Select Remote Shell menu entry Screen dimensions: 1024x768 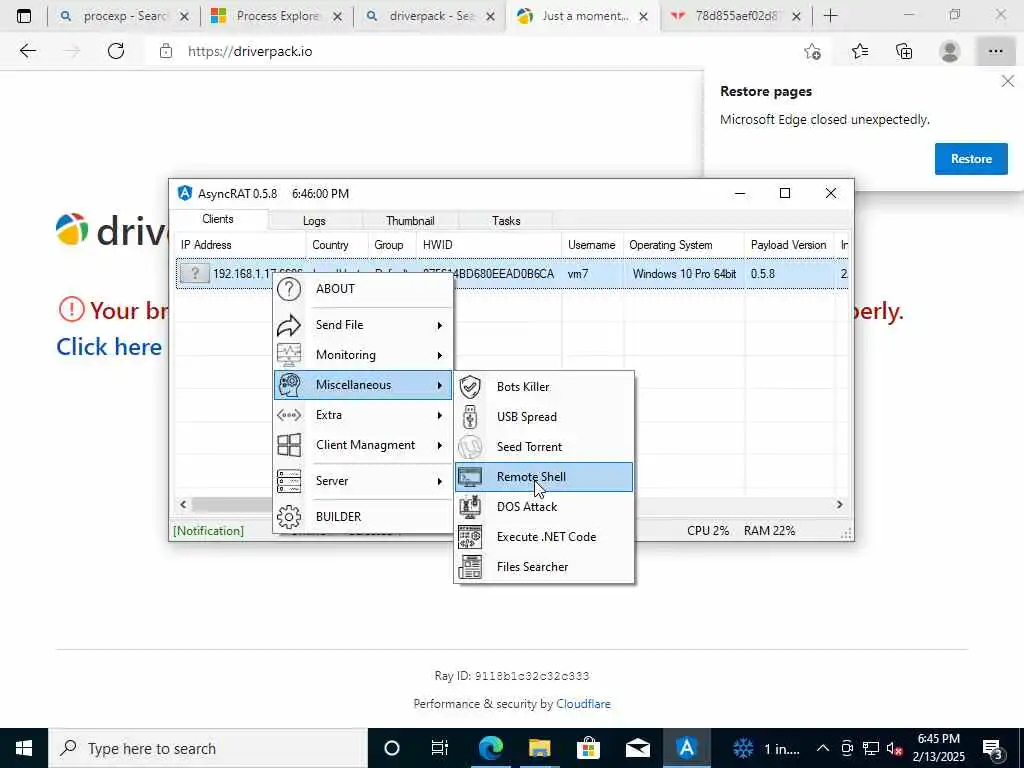[x=544, y=477]
